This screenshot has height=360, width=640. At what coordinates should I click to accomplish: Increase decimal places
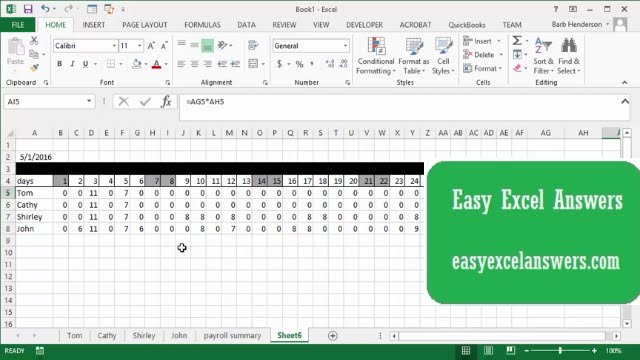[x=330, y=64]
